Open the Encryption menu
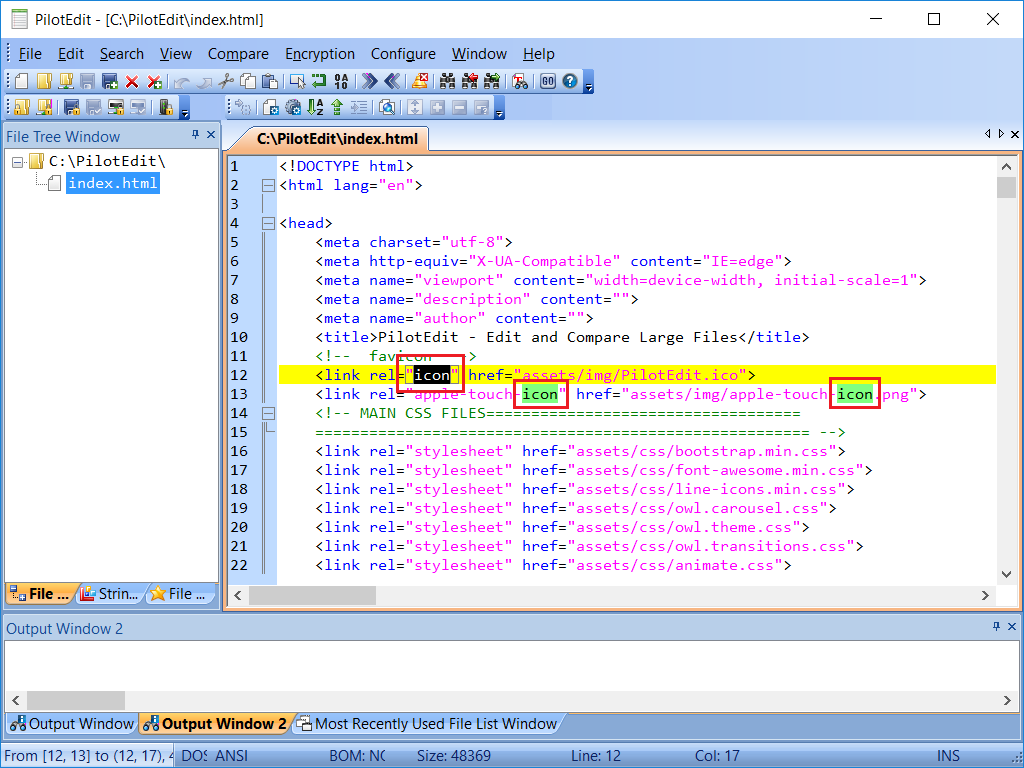 click(320, 54)
